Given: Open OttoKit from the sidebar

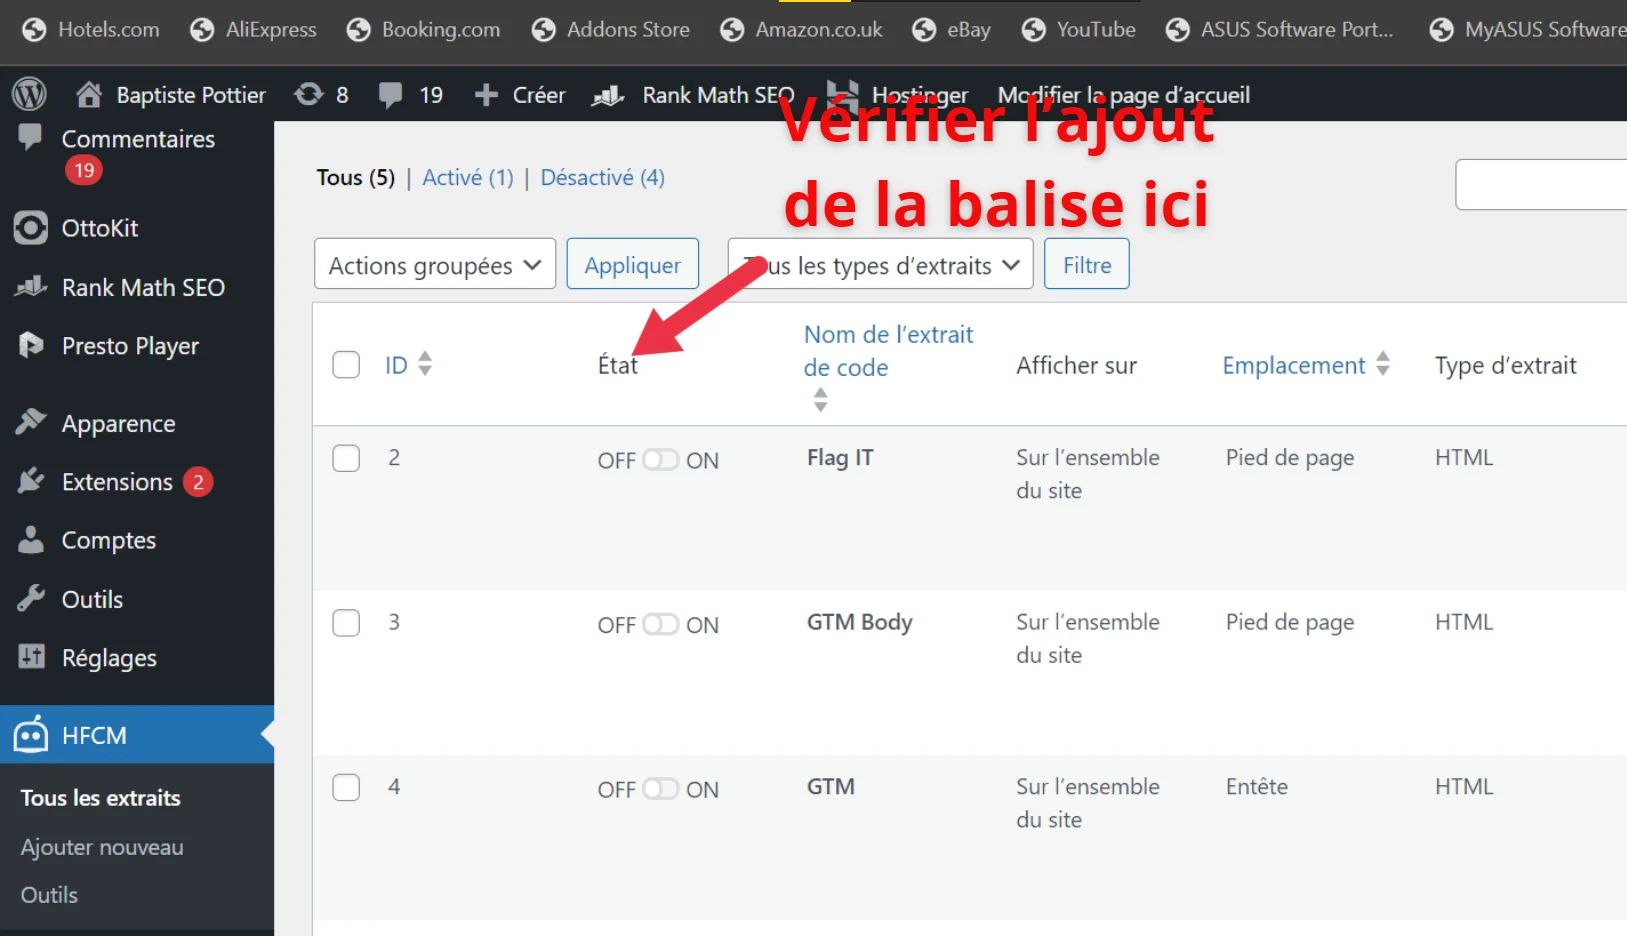Looking at the screenshot, I should coord(100,228).
